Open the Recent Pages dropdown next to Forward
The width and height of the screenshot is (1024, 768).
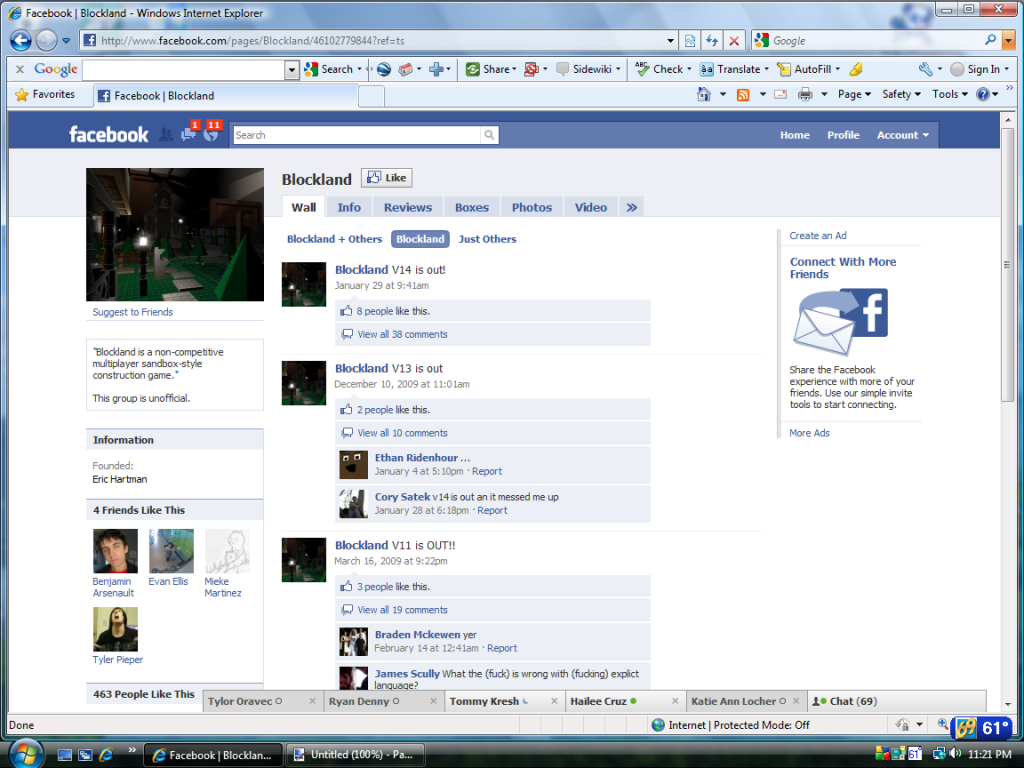click(66, 40)
